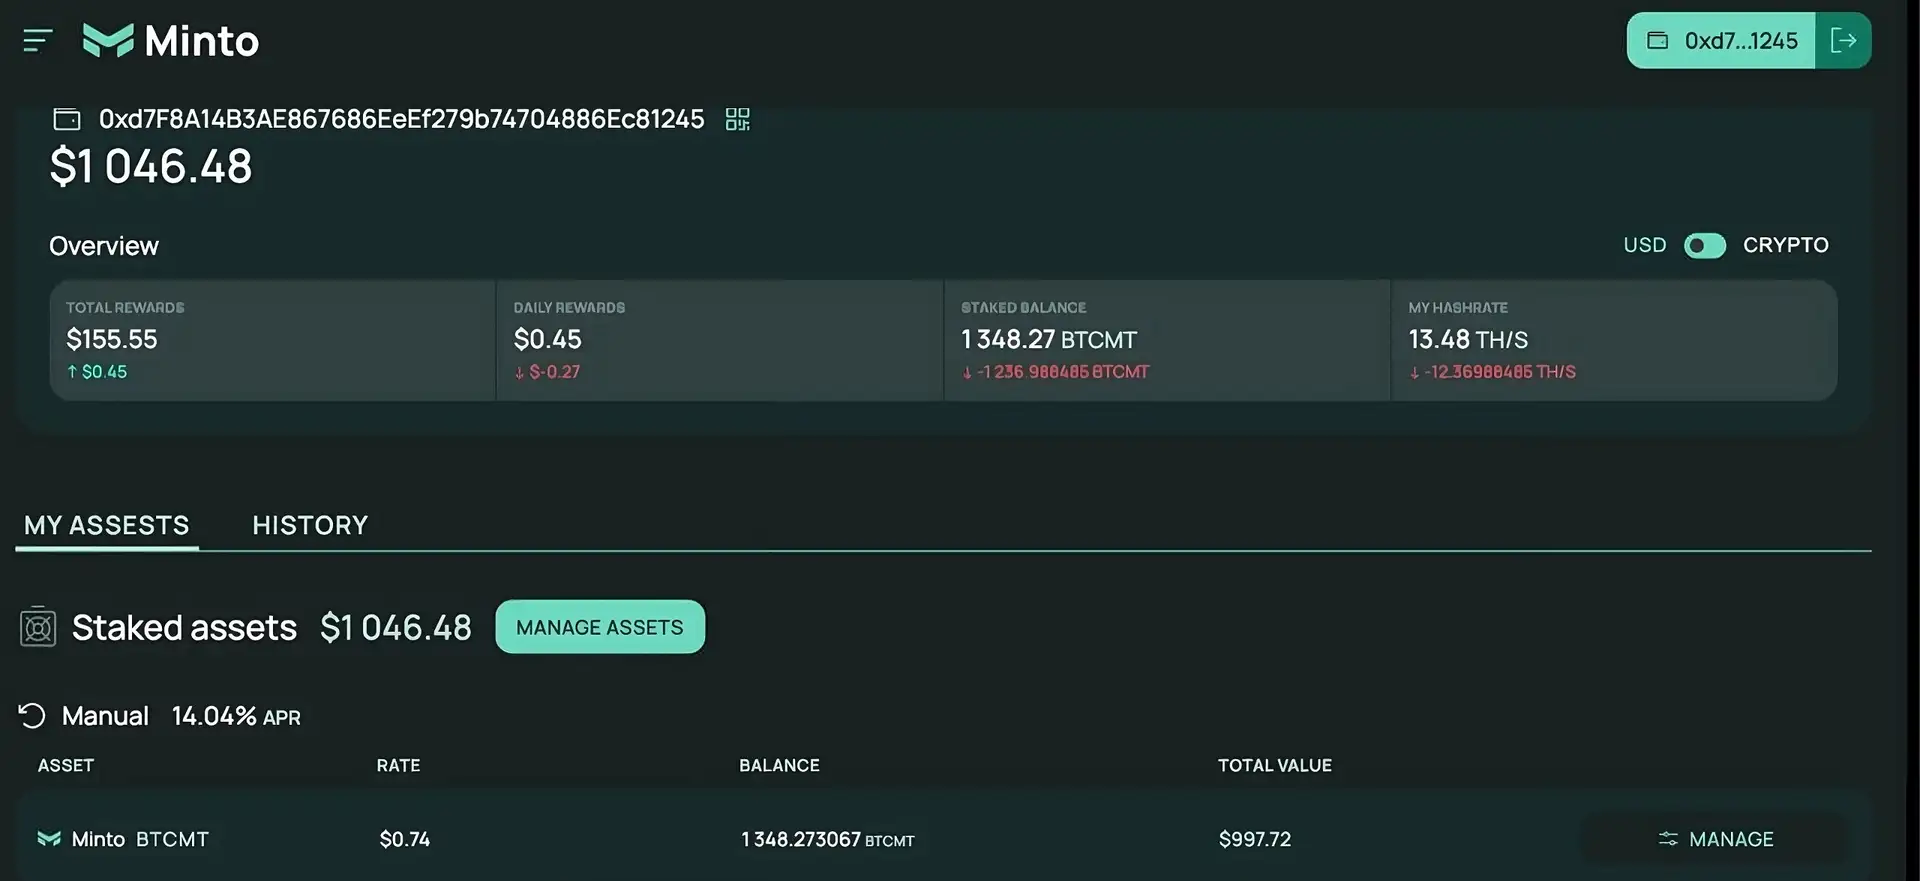Switch to the HISTORY tab
This screenshot has height=881, width=1920.
pyautogui.click(x=310, y=526)
